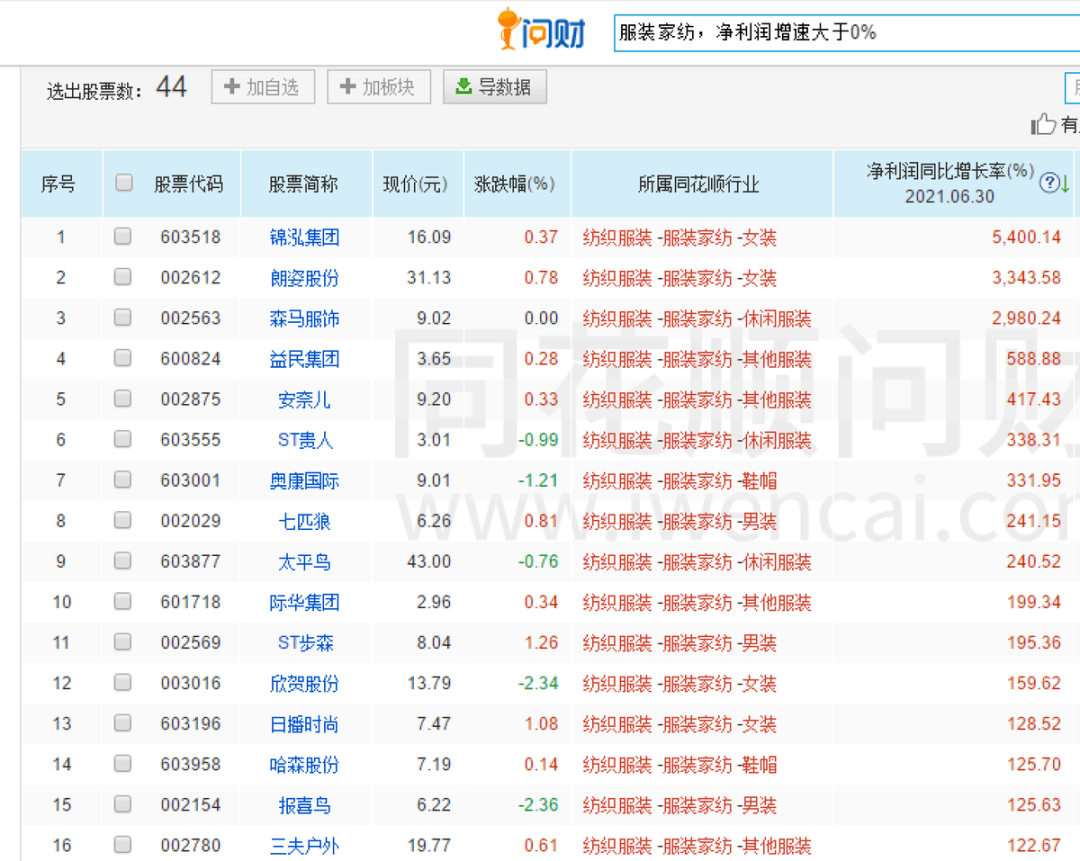Open the 七匹狼 stock link
This screenshot has width=1080, height=861.
[x=304, y=521]
